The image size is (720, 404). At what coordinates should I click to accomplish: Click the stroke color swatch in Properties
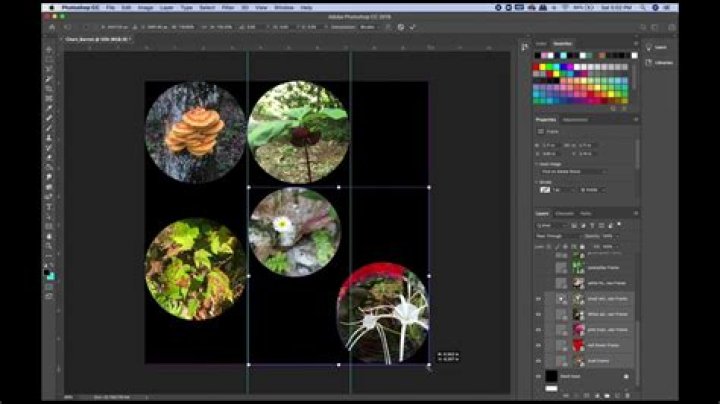click(x=545, y=190)
